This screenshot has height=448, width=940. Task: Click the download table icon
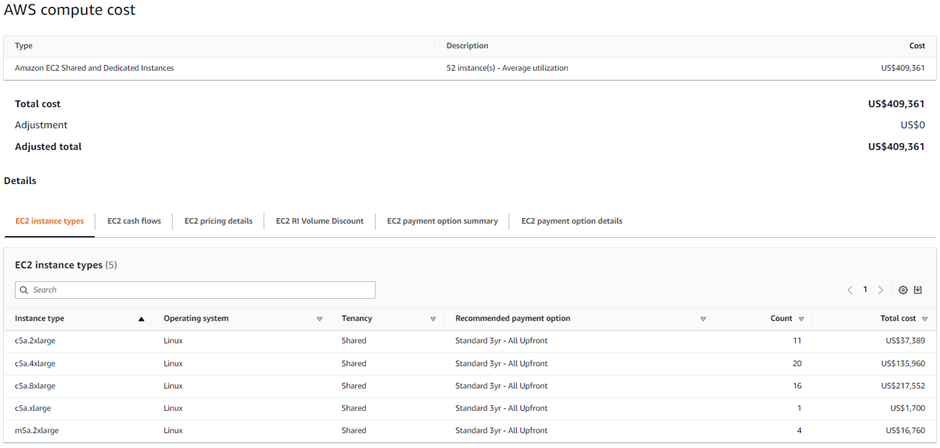[918, 290]
